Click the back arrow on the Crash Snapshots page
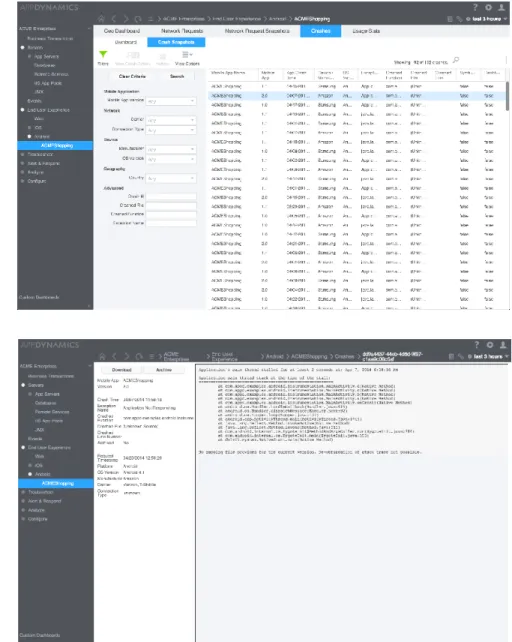The image size is (512, 642). [x=114, y=19]
